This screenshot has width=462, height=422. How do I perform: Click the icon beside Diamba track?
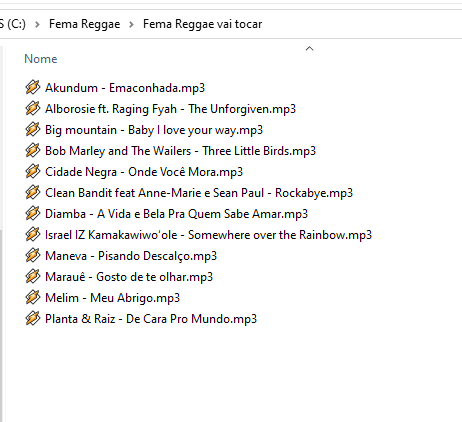click(32, 214)
